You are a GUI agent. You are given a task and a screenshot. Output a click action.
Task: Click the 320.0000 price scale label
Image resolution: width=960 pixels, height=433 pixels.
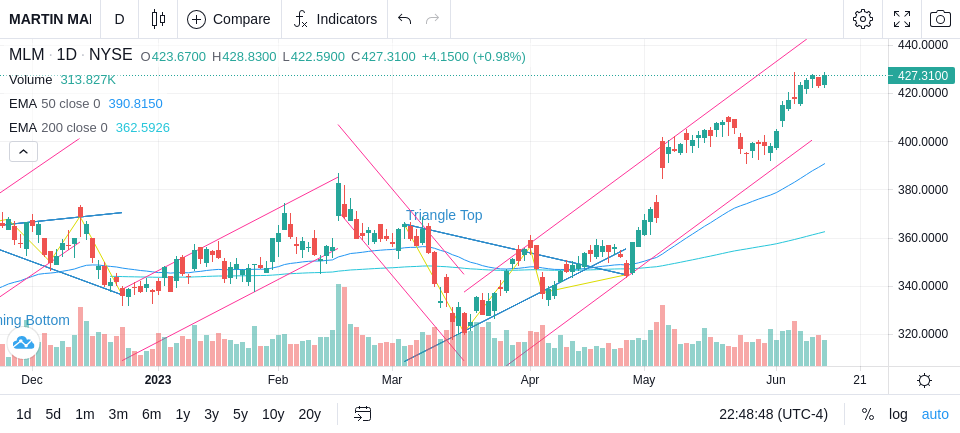pos(923,334)
